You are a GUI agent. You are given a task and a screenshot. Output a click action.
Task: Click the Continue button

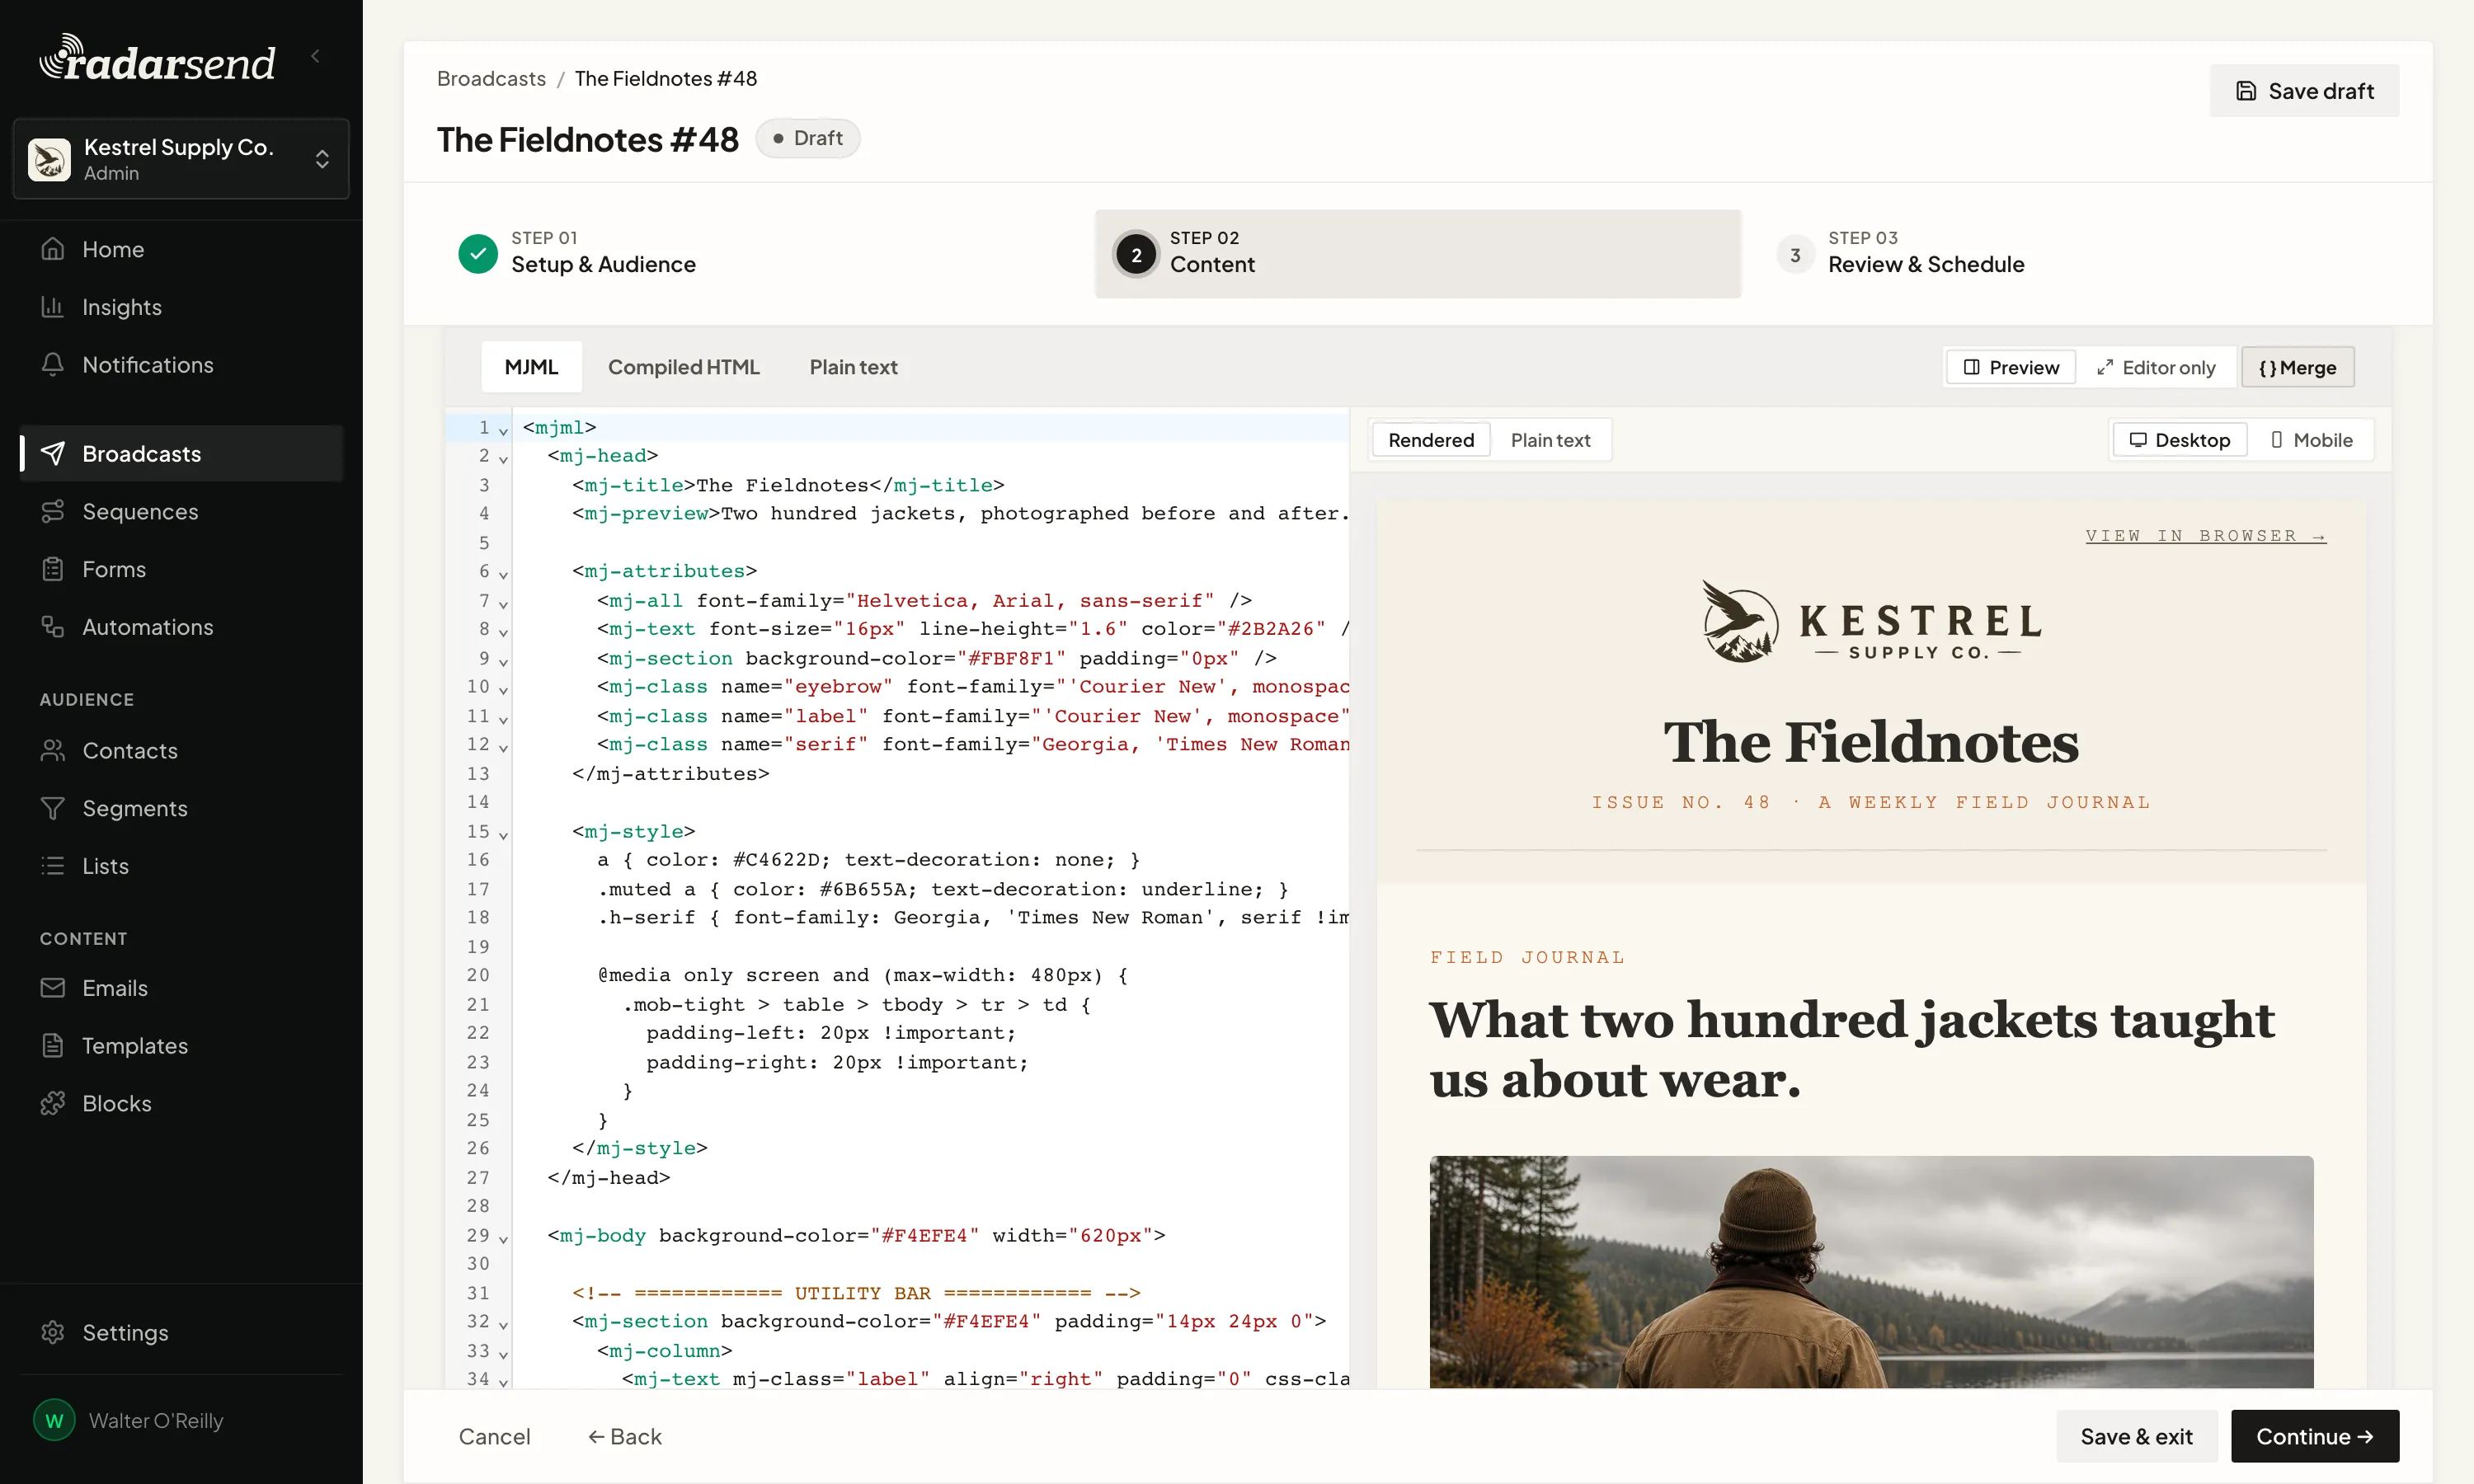click(2315, 1436)
